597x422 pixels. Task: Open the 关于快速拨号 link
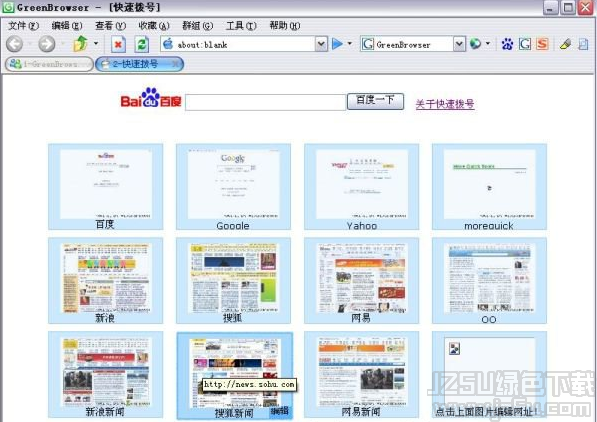click(x=445, y=104)
